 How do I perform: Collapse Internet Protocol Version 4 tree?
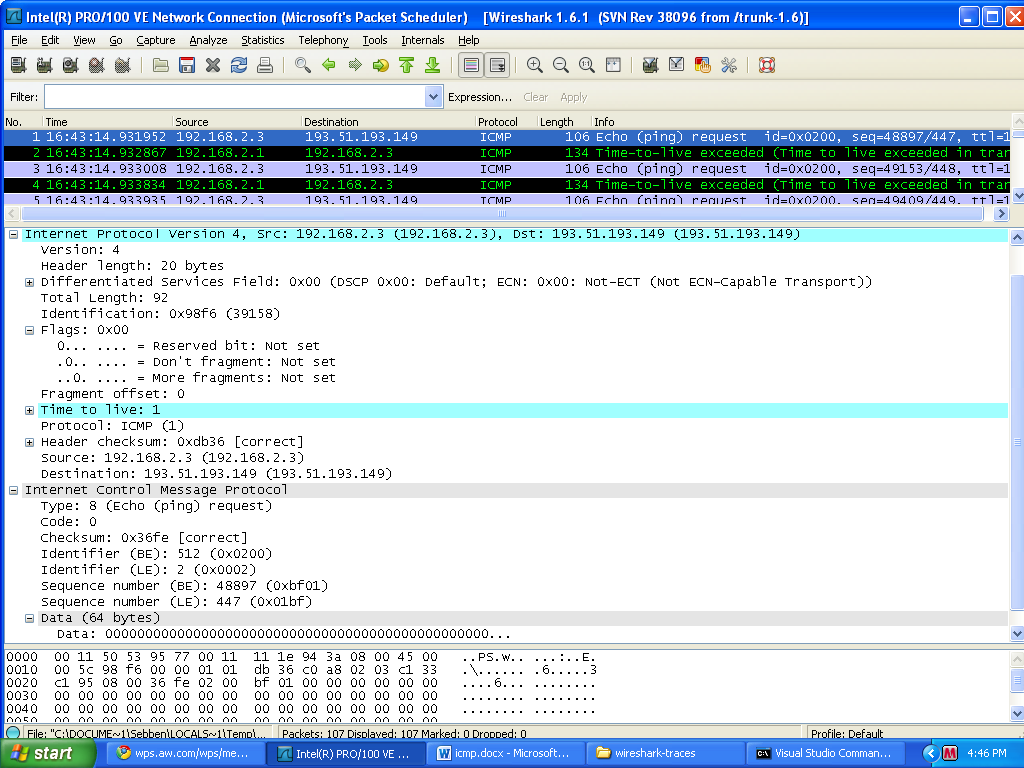[x=13, y=234]
